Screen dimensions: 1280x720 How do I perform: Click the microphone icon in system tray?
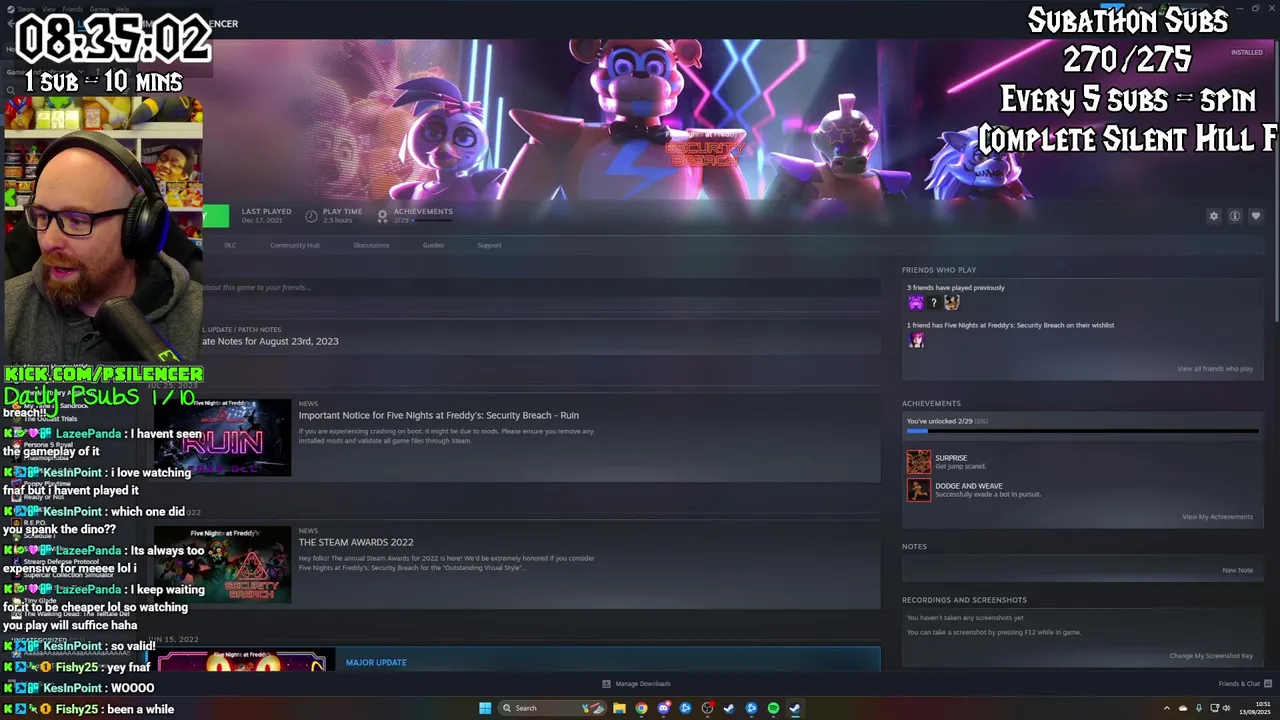point(1198,708)
